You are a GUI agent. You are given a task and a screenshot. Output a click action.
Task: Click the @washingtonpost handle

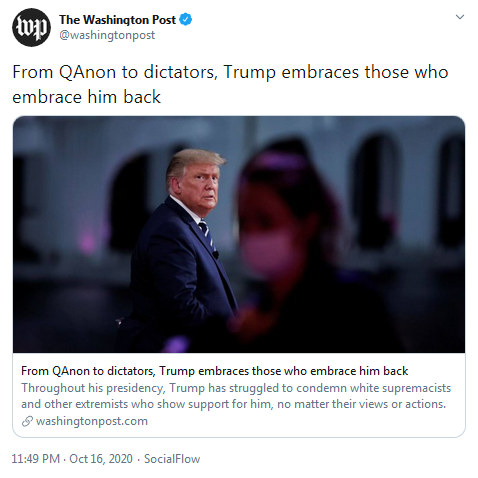[107, 35]
